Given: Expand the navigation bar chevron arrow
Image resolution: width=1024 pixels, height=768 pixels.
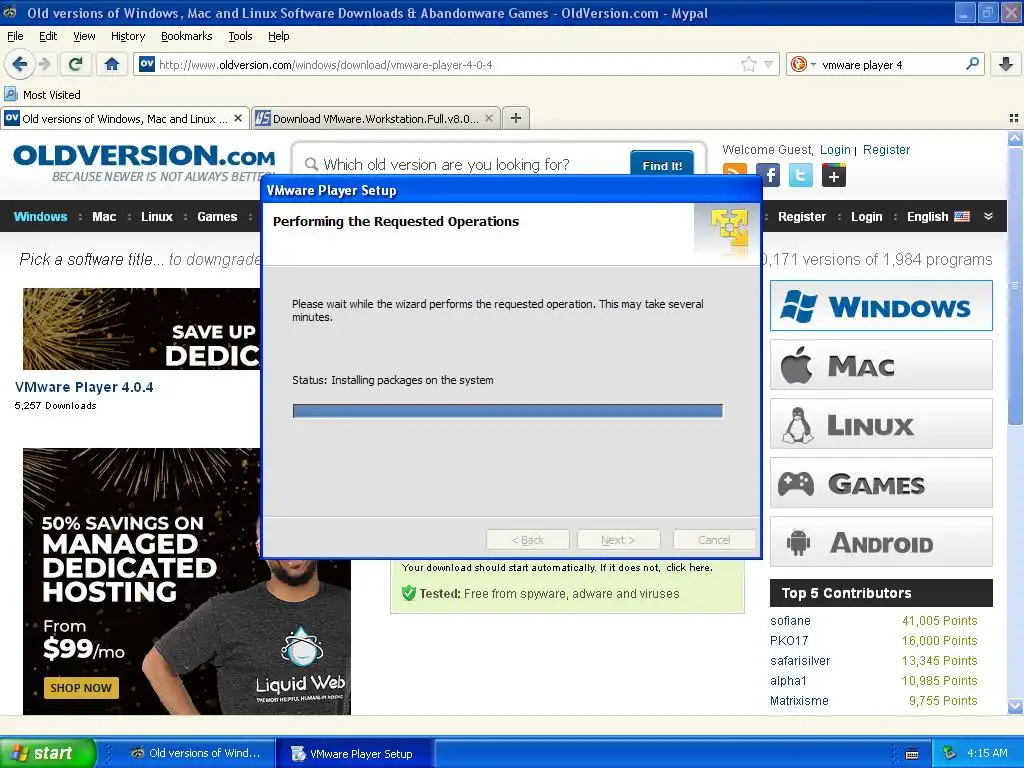Looking at the screenshot, I should (988, 216).
